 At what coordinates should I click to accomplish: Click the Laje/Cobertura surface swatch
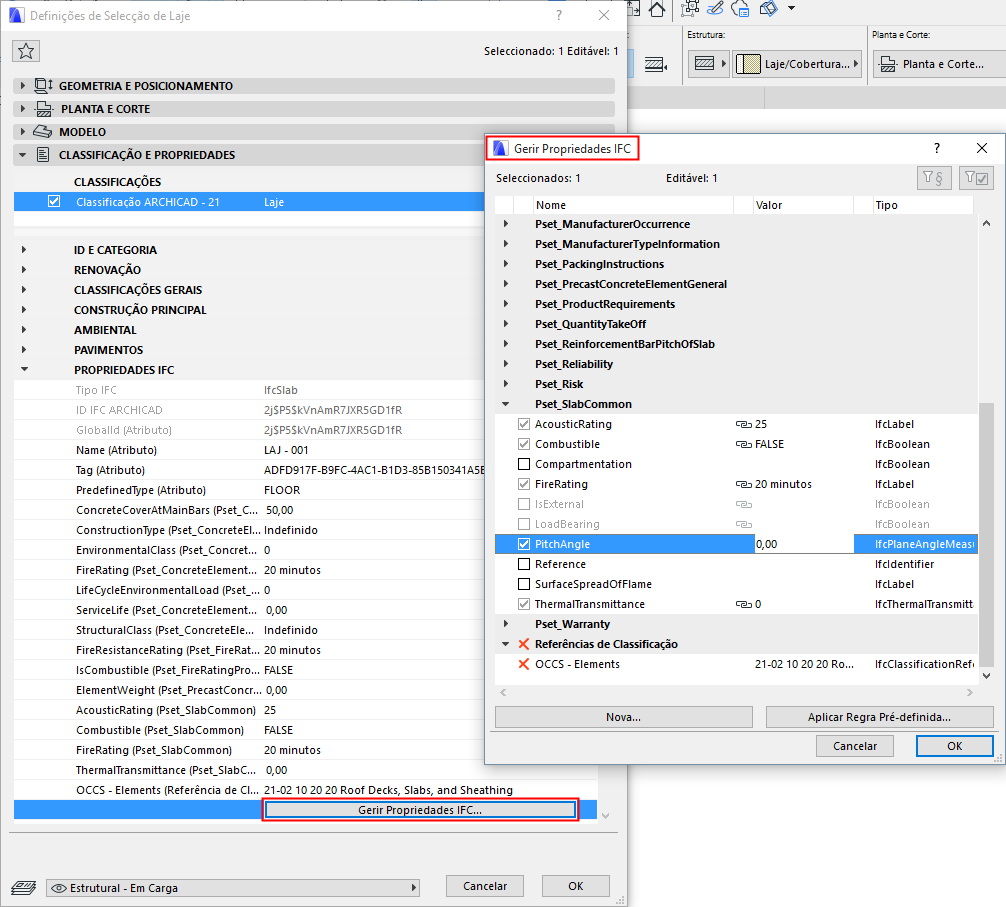tap(747, 63)
